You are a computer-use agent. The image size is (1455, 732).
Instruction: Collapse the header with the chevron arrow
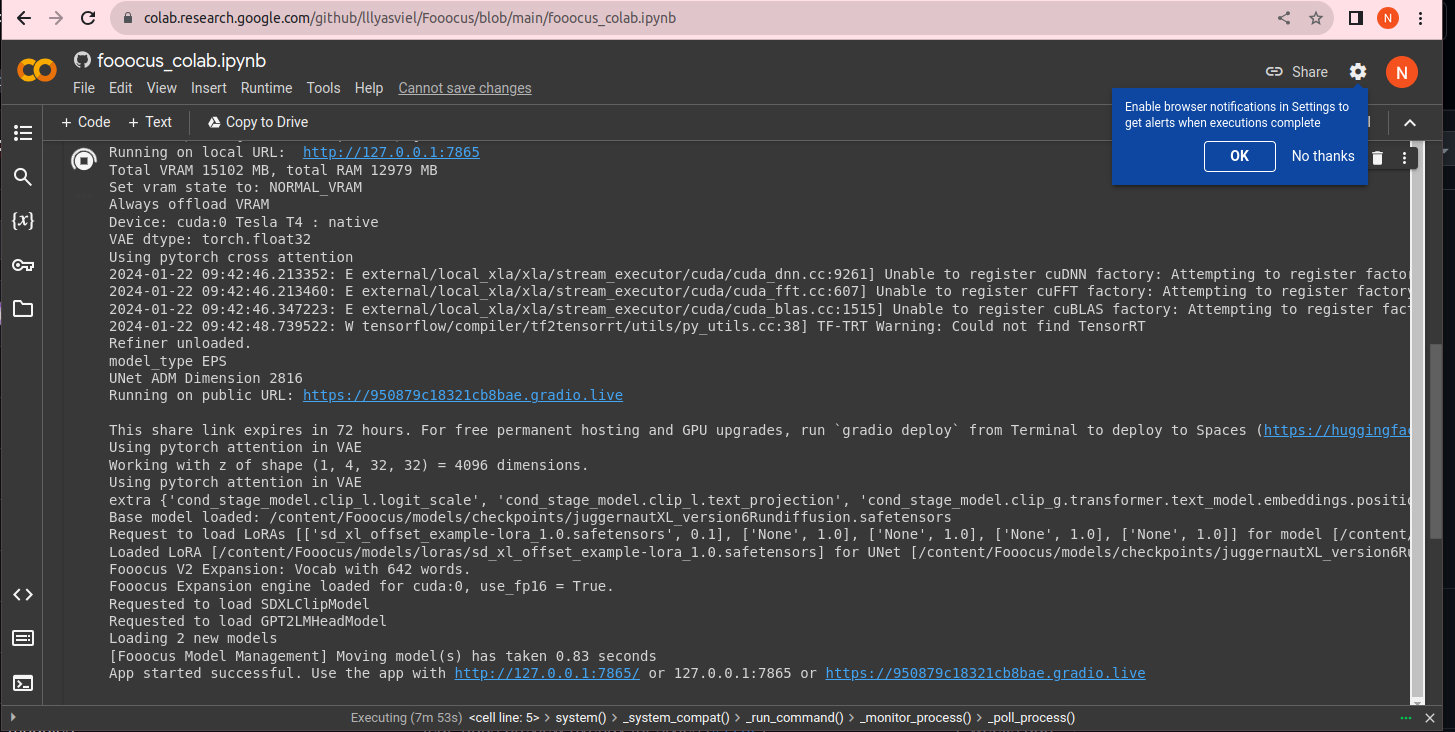(x=1409, y=122)
